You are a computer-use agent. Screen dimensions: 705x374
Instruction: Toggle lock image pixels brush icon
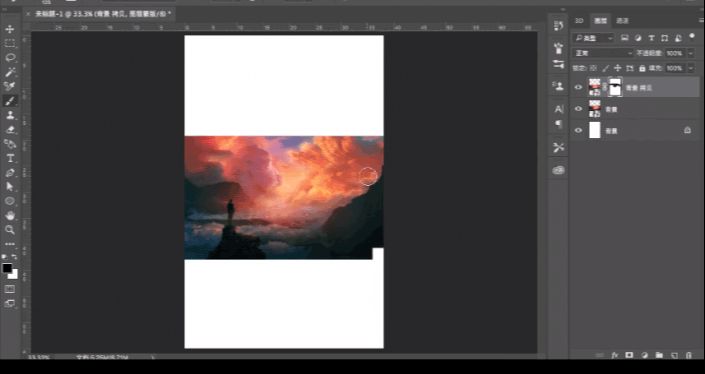(606, 68)
